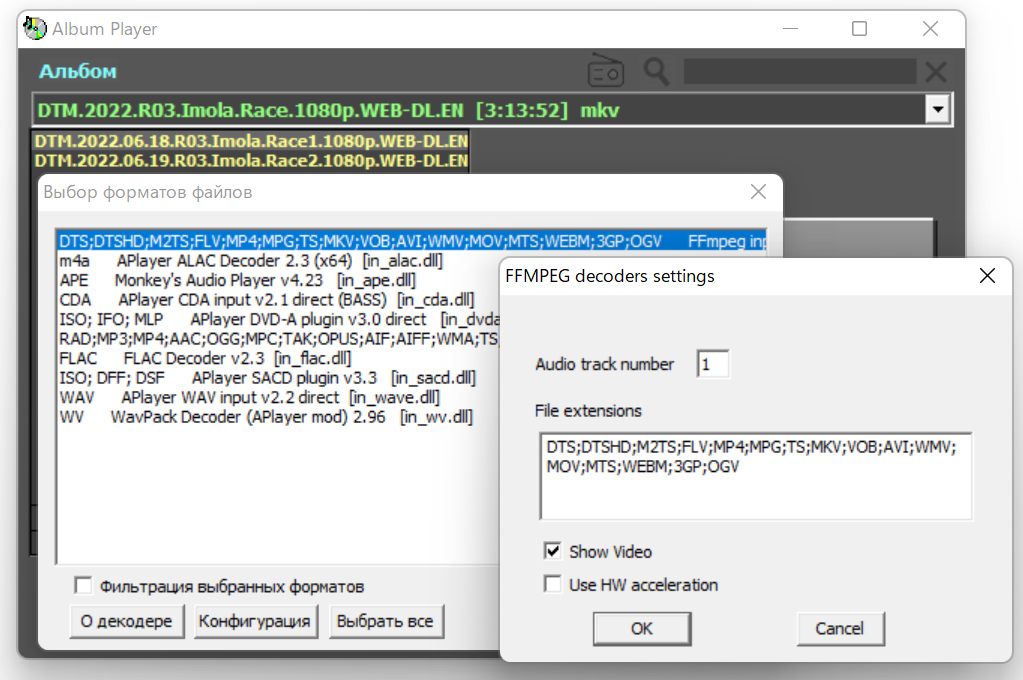1023x680 pixels.
Task: Cancel the FFMPEG decoders settings dialog
Action: coord(840,628)
